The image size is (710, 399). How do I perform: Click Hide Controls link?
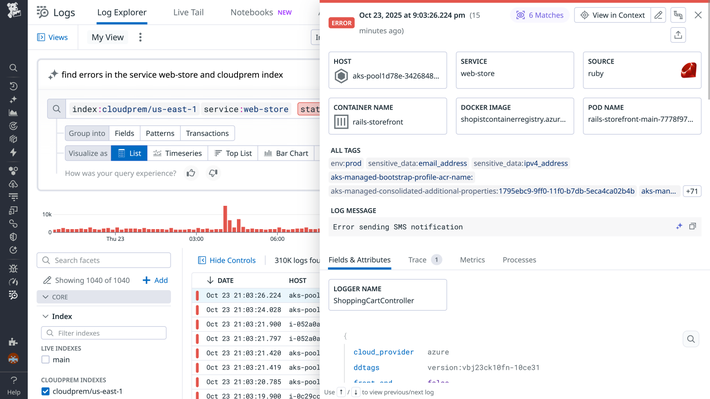(227, 260)
